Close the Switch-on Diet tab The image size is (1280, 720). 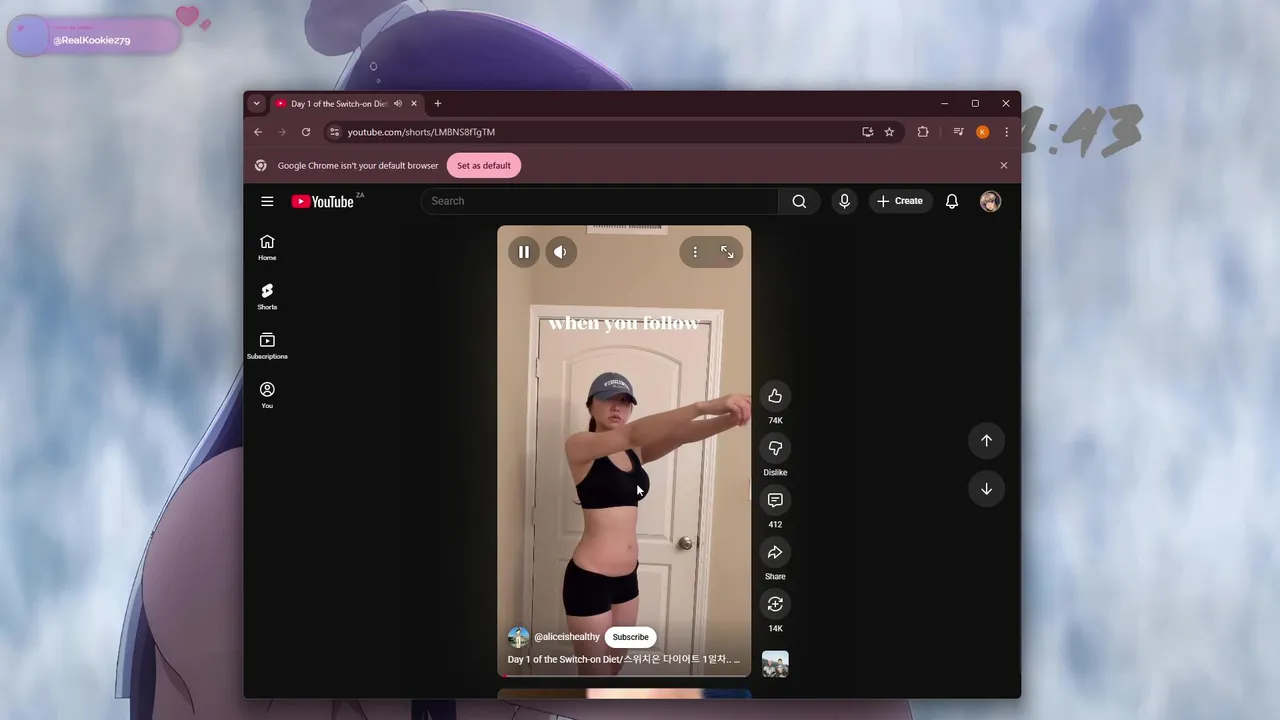(x=414, y=104)
